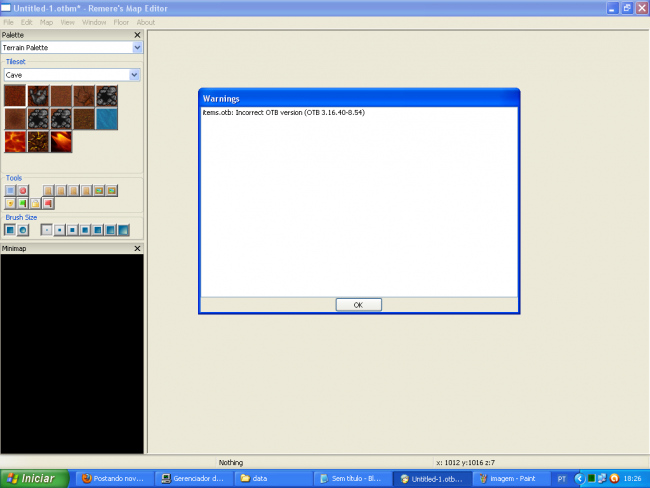This screenshot has width=650, height=488.
Task: Select the blue water terrain tile
Action: click(106, 119)
